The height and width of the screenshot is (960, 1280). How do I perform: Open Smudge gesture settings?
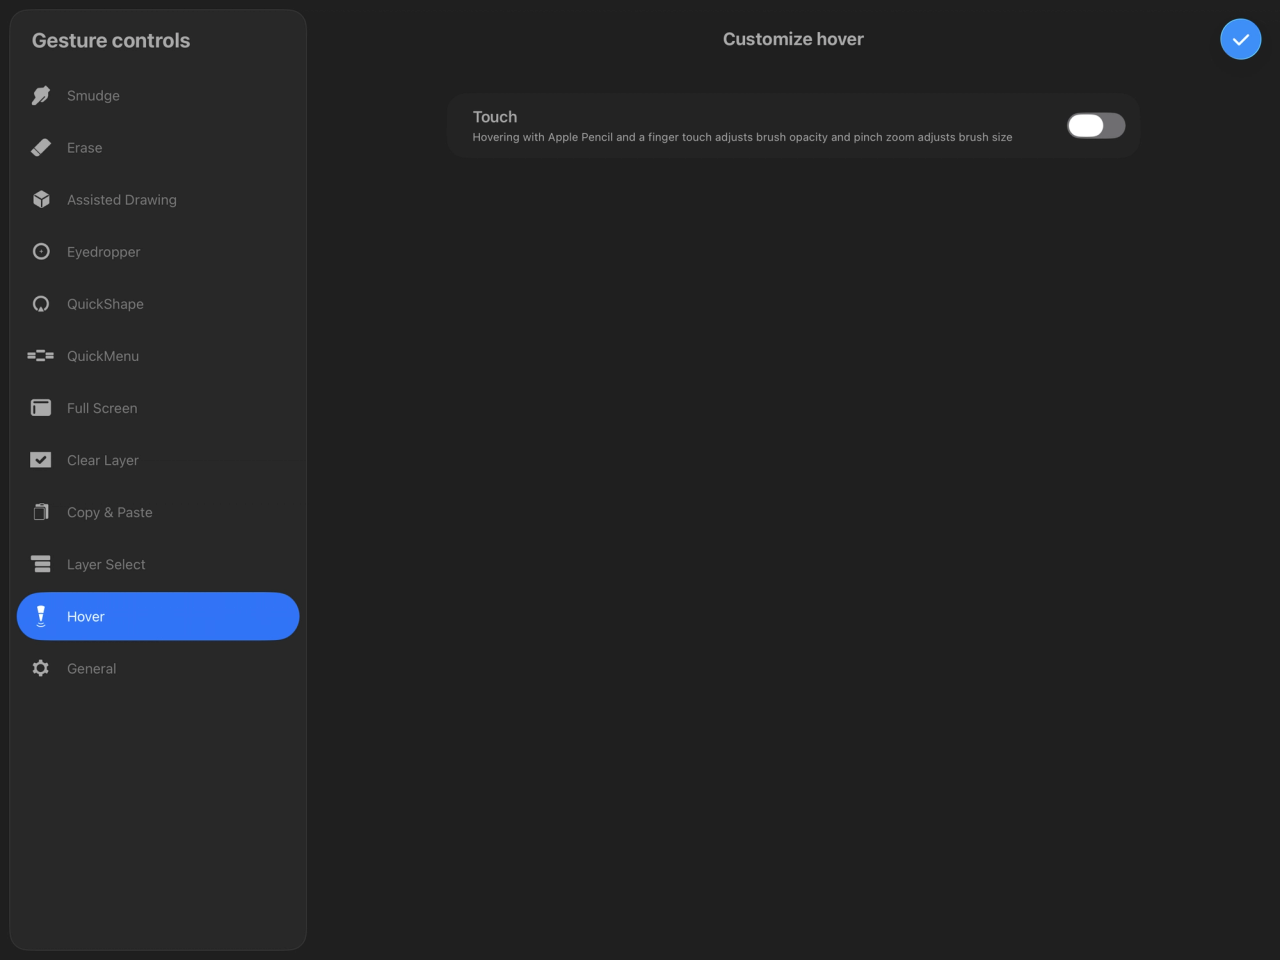[158, 95]
